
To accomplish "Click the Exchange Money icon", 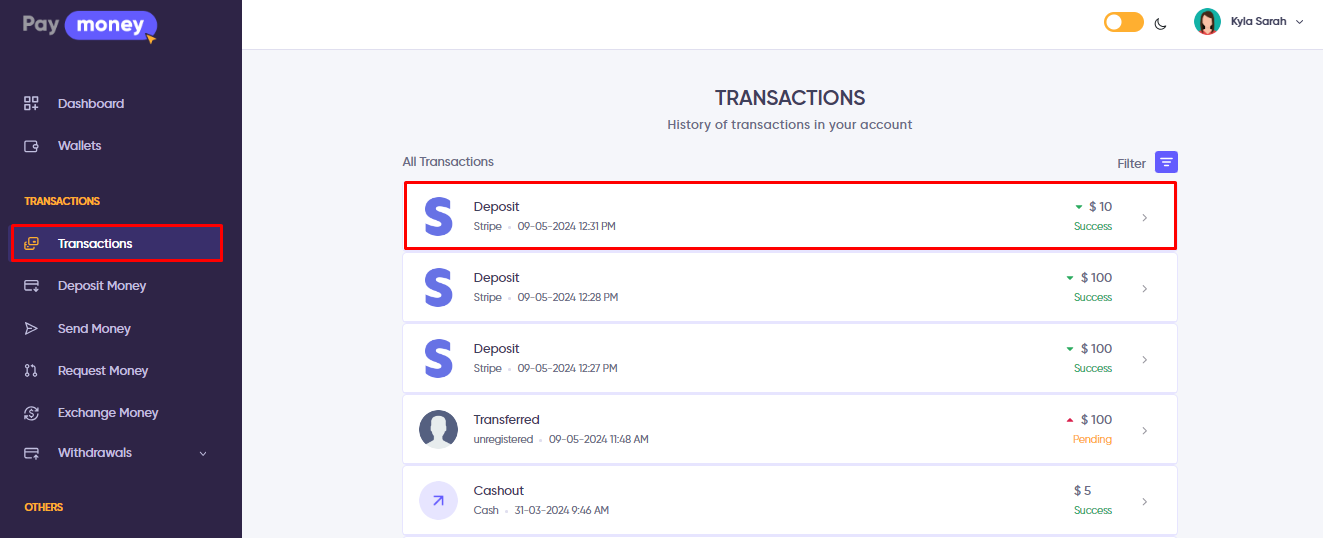I will tap(31, 413).
